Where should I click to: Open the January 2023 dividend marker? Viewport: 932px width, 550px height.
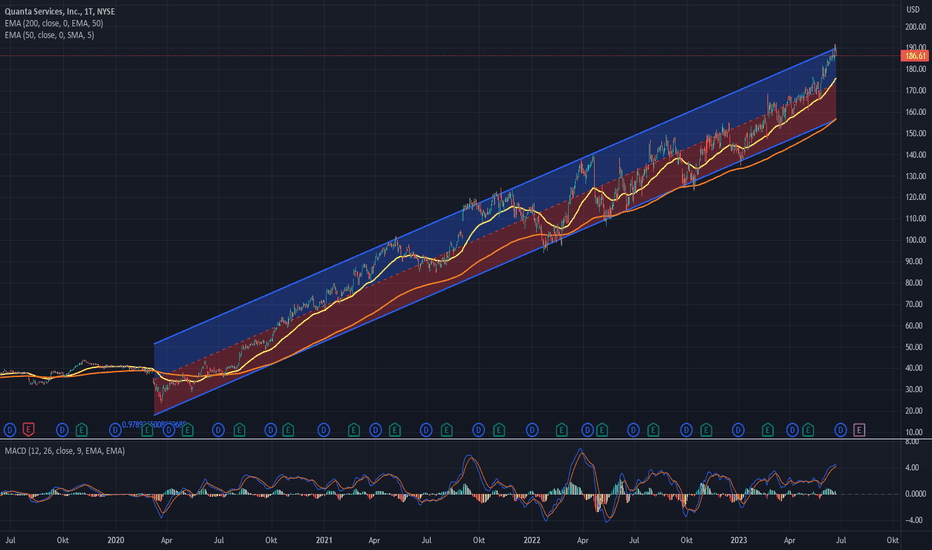coord(738,429)
